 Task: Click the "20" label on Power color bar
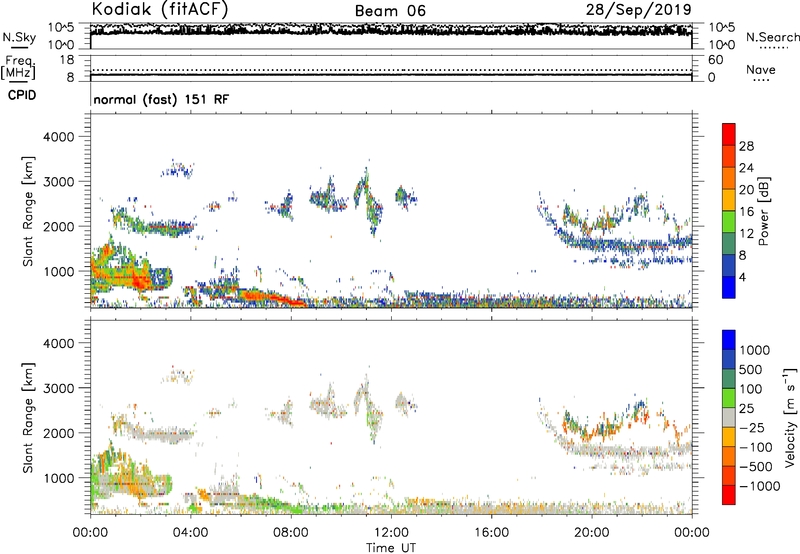coord(746,190)
